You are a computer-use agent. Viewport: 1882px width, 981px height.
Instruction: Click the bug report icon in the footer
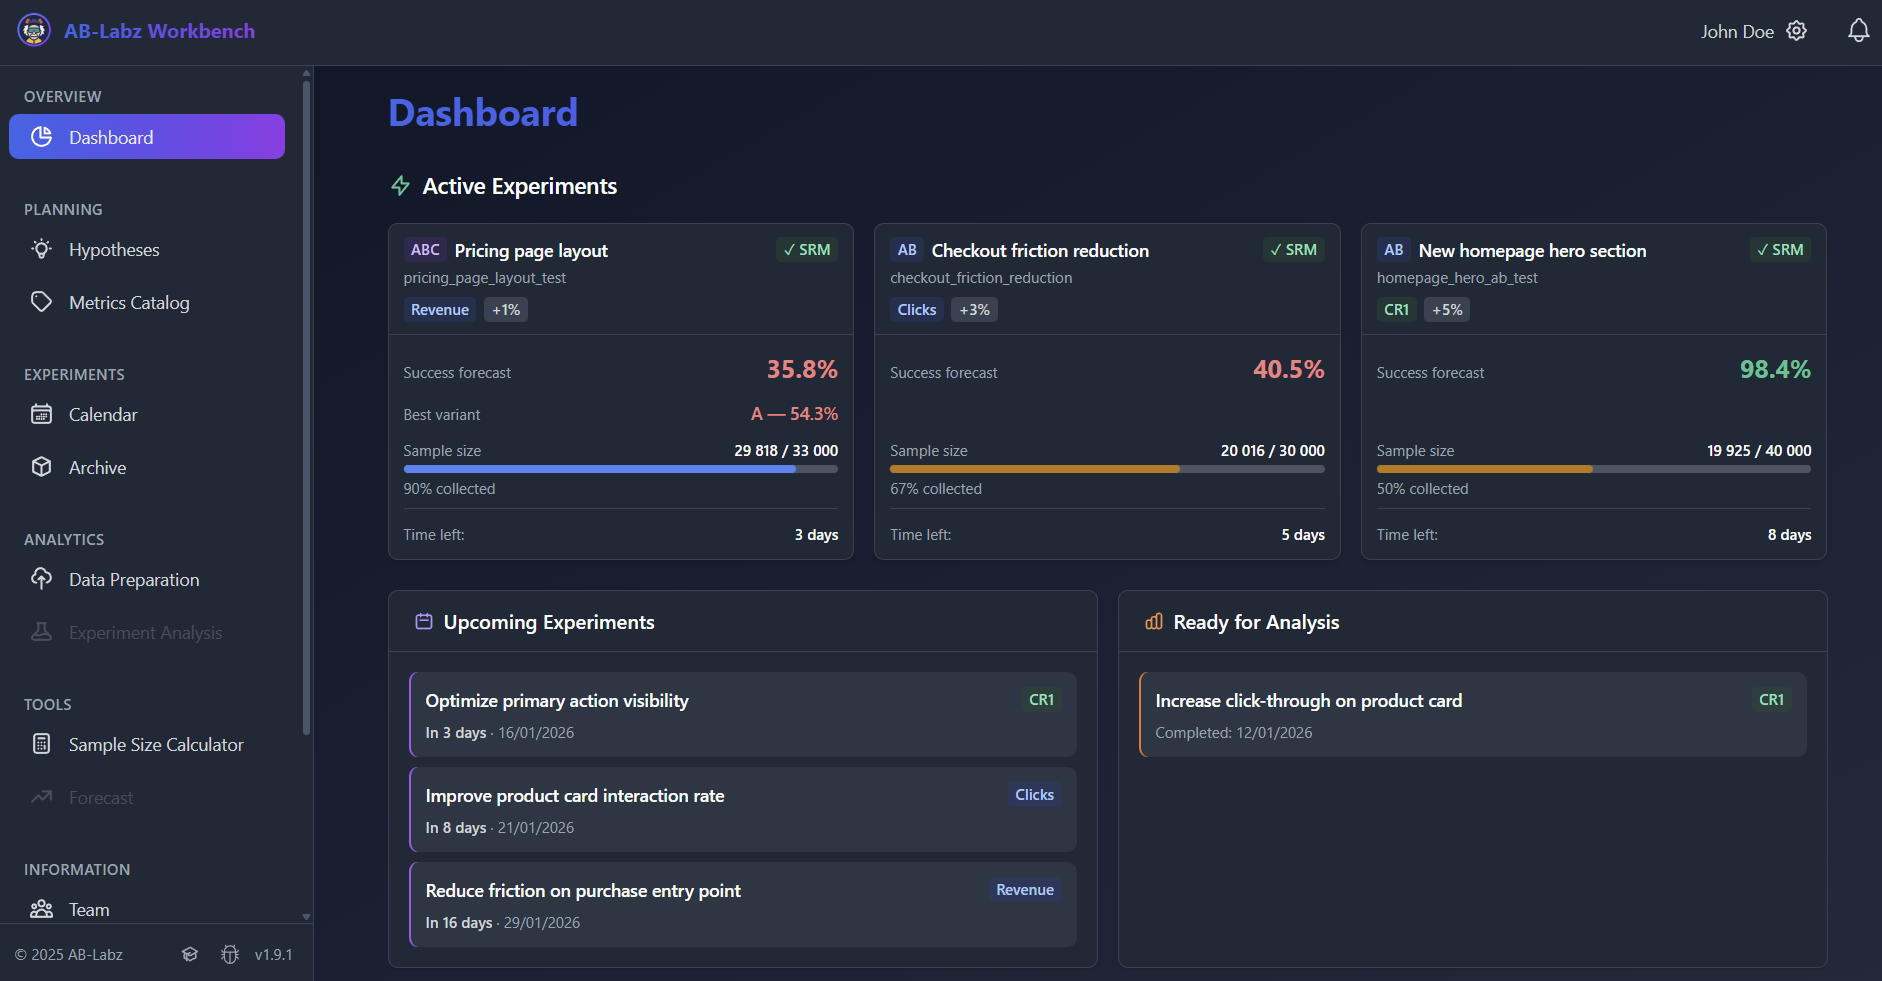[229, 954]
